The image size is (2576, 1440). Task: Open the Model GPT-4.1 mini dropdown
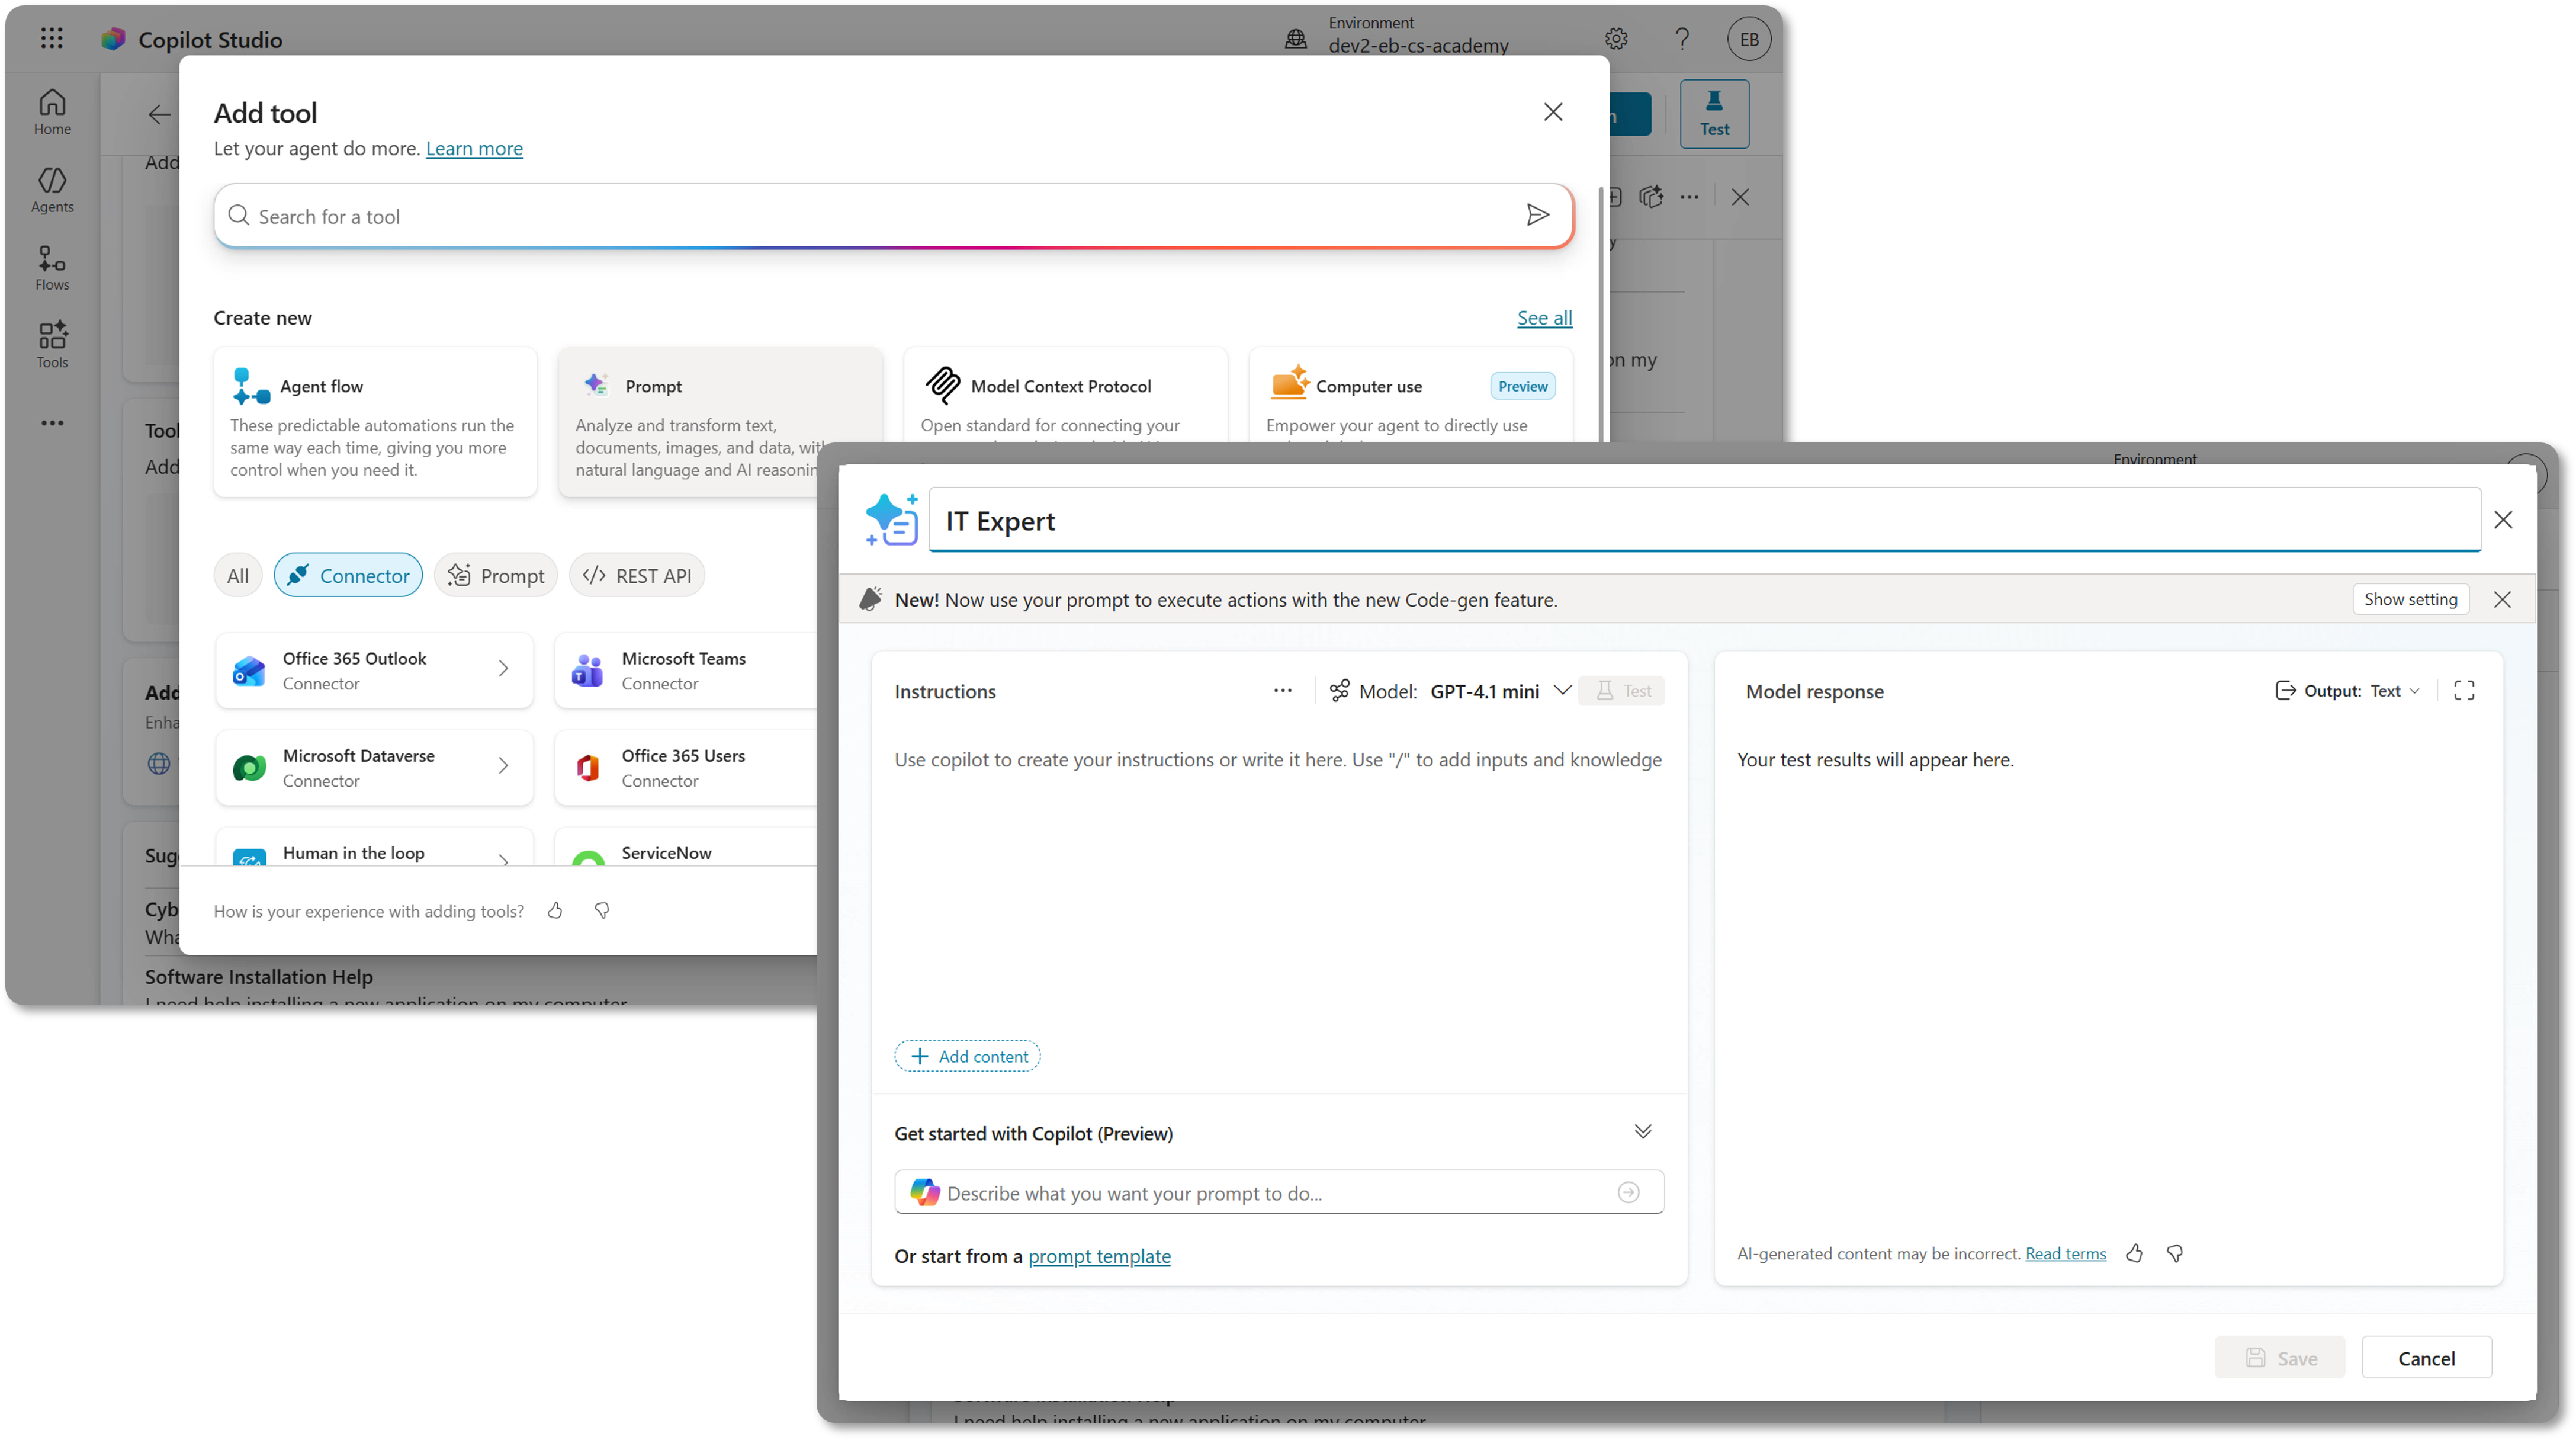(x=1451, y=691)
